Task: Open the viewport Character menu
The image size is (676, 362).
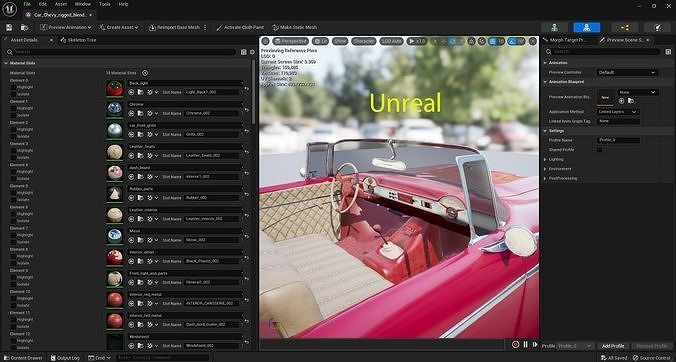Action: (363, 41)
